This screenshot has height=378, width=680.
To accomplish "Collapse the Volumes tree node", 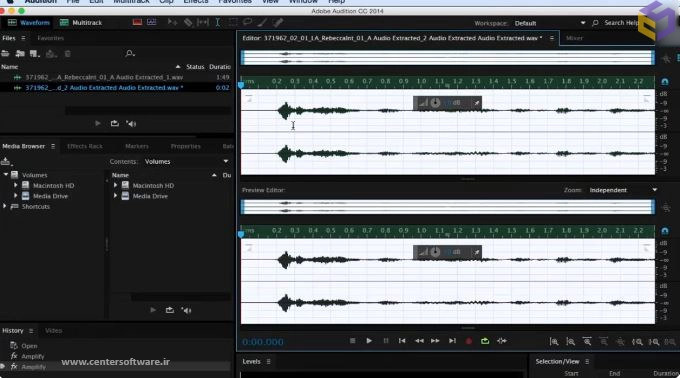I will coord(6,175).
